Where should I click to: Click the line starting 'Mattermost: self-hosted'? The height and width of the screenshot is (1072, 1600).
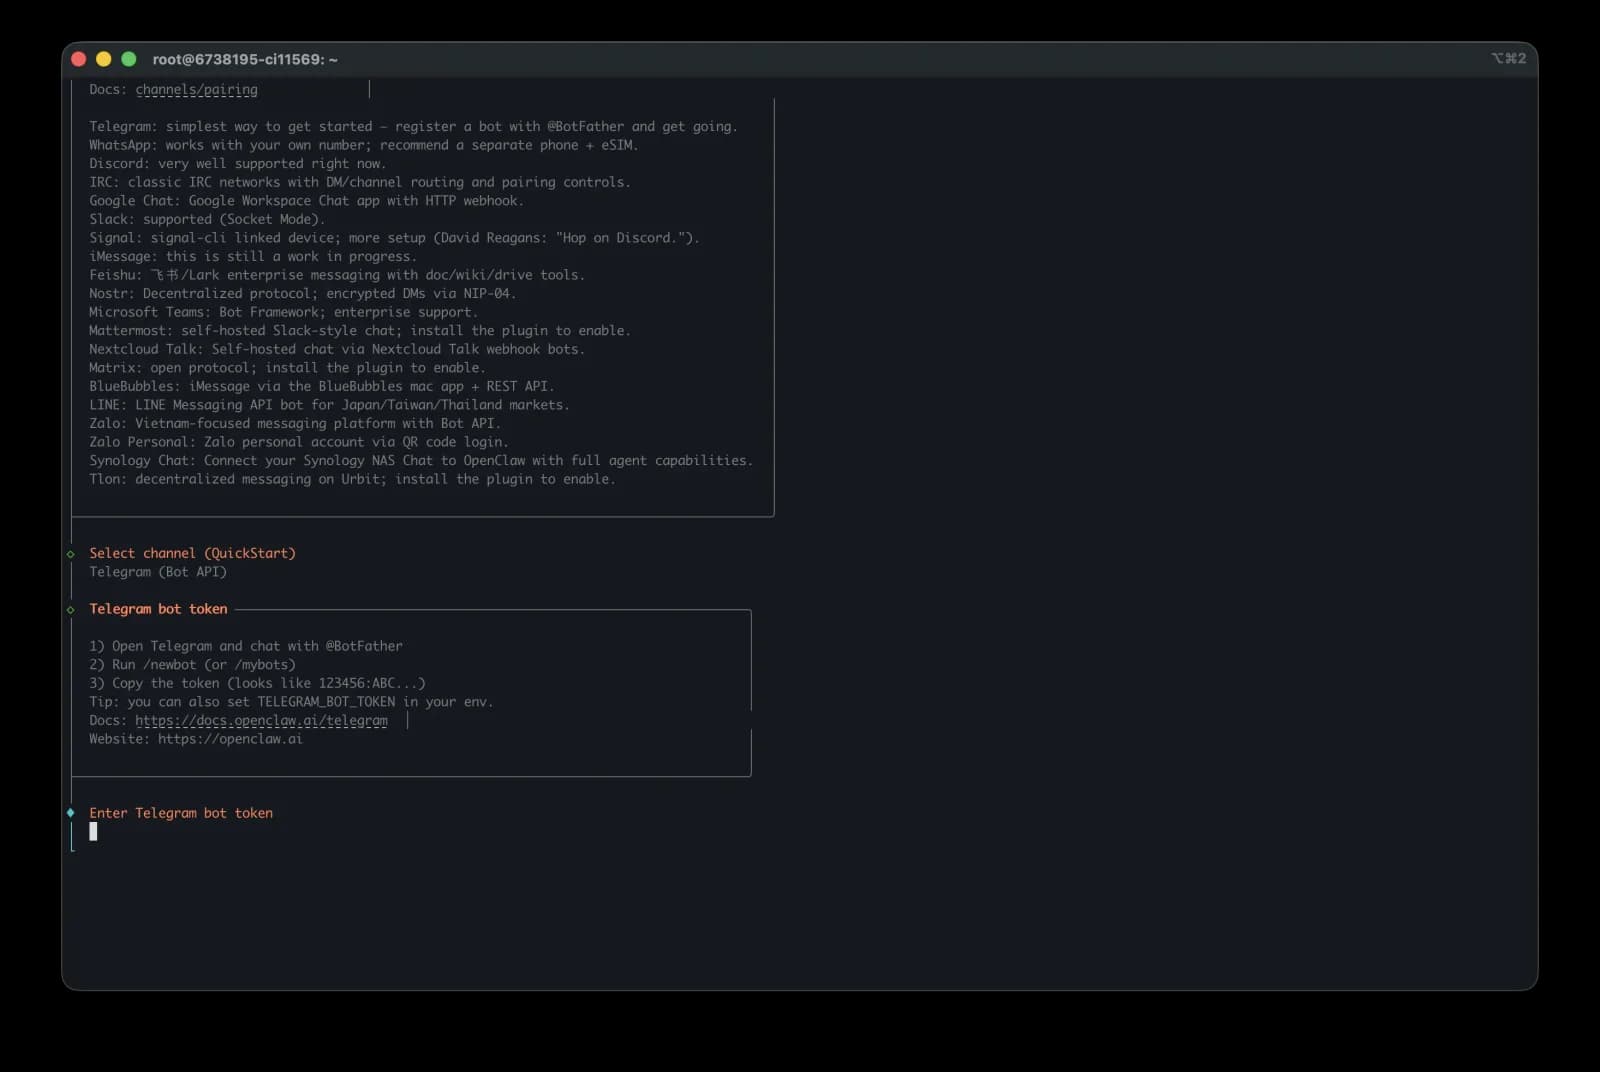pos(360,331)
